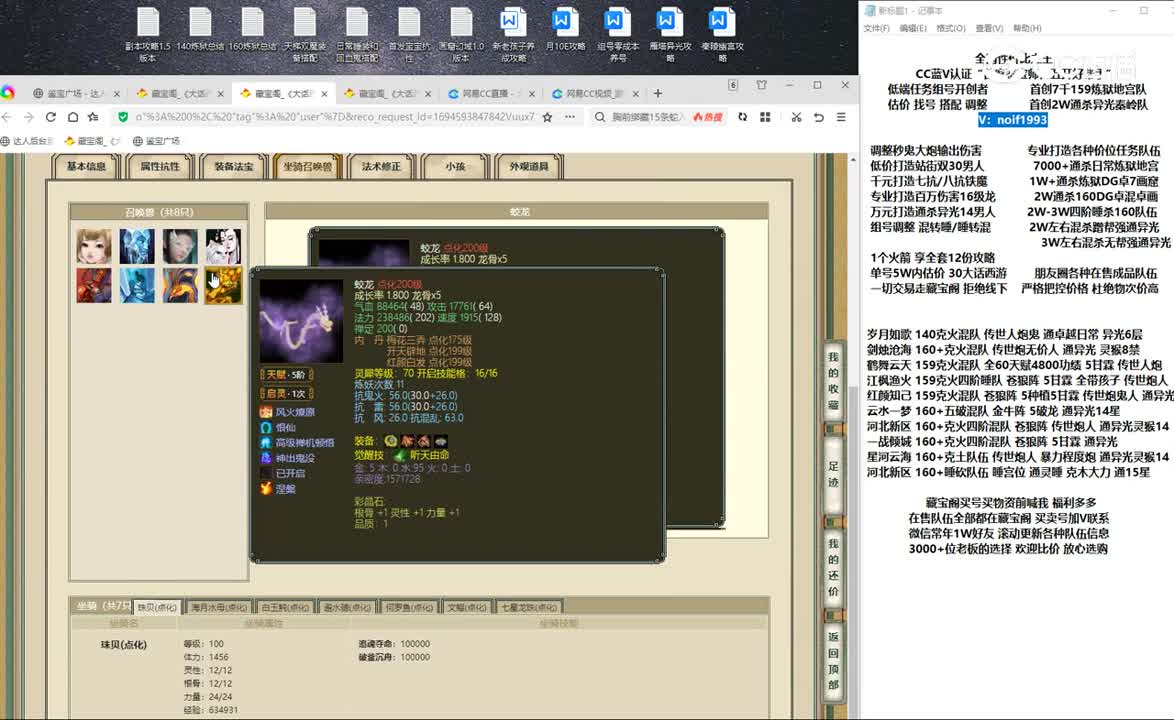Click the 足迹 side button
The height and width of the screenshot is (720, 1174).
[x=833, y=475]
